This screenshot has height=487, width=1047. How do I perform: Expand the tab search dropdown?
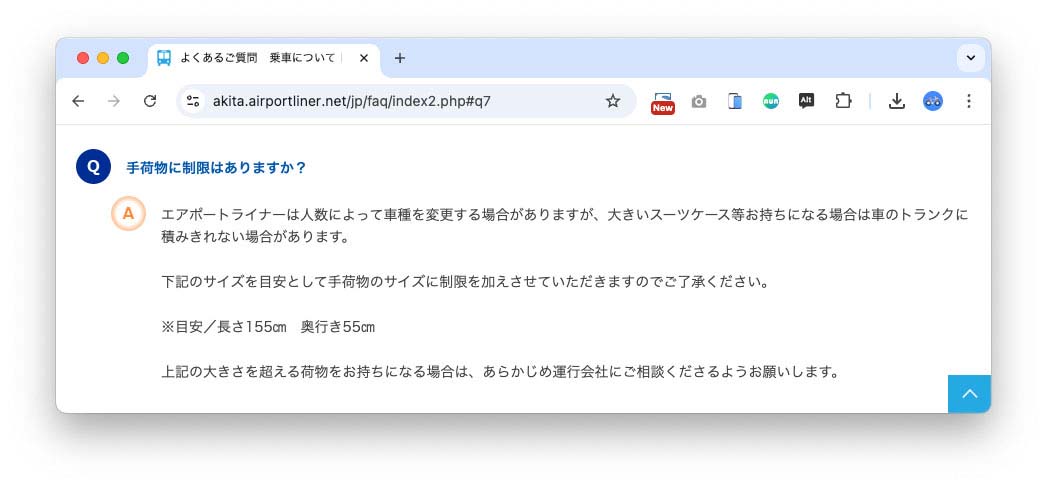pos(971,58)
